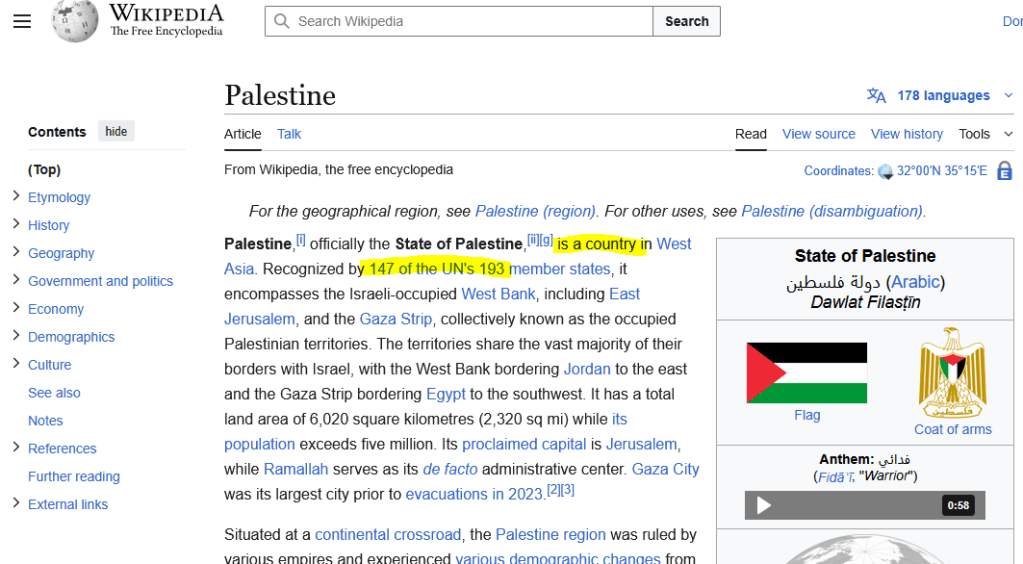1023x564 pixels.
Task: Click the coordinates globe icon
Action: [x=885, y=172]
